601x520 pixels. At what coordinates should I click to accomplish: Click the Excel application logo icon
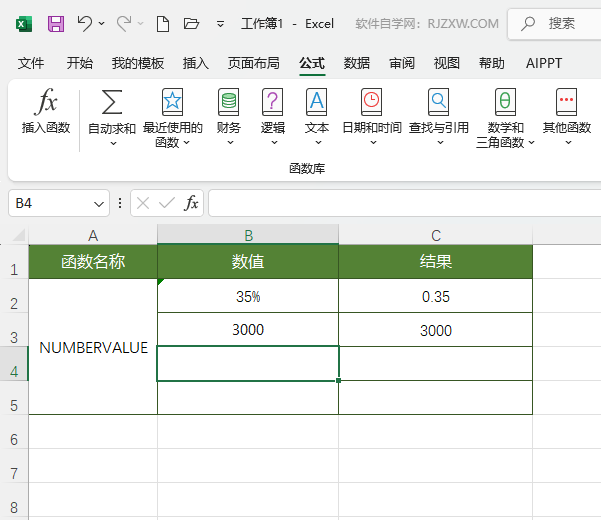[x=24, y=24]
